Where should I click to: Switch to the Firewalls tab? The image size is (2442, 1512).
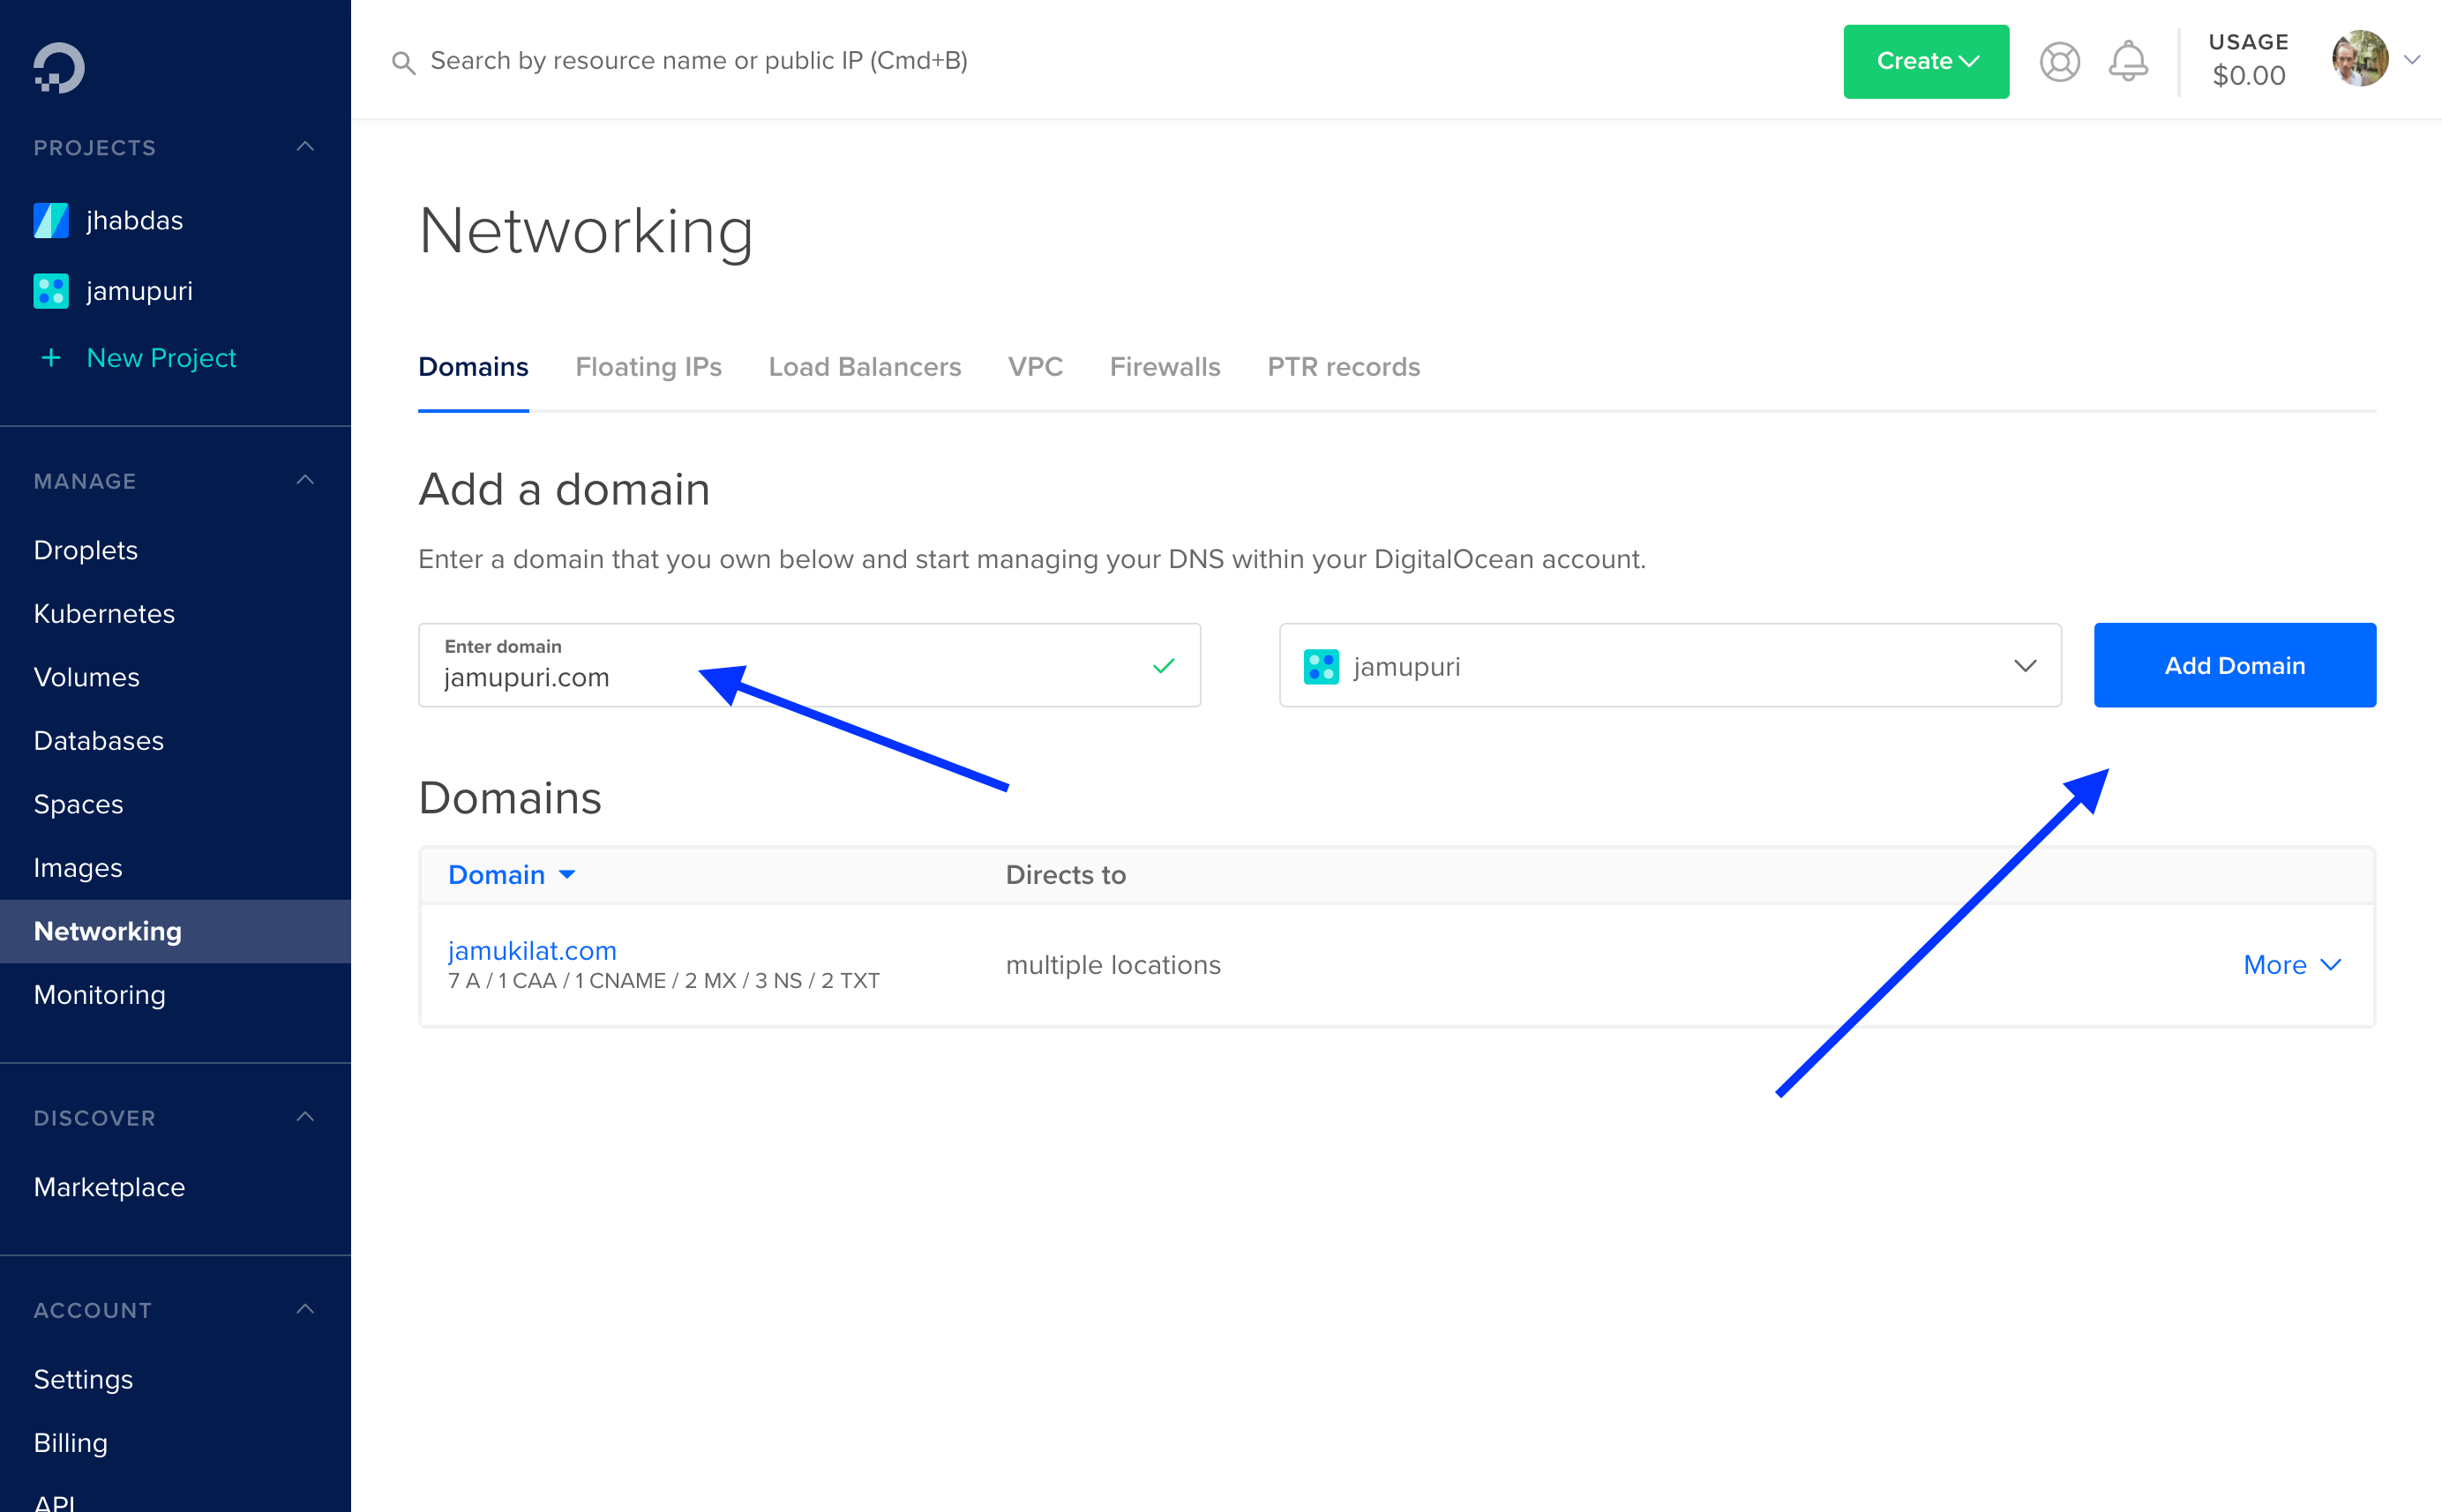(x=1164, y=367)
